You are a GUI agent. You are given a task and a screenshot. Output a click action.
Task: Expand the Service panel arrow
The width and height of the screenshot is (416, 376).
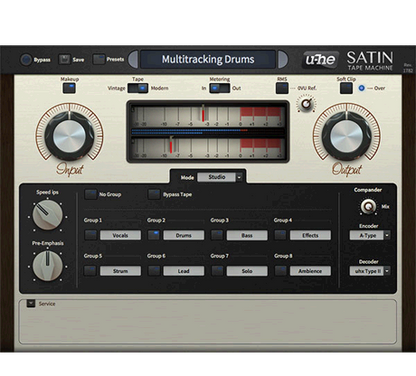coord(31,303)
